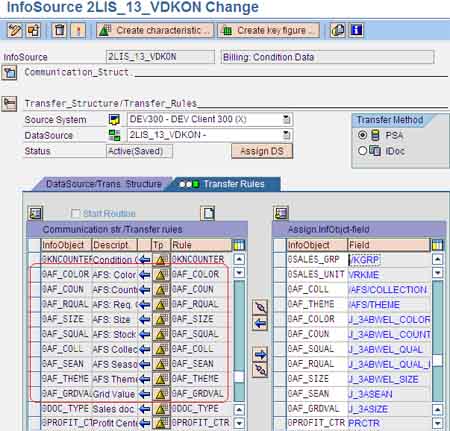Open right table column configuration icon
The image size is (450, 431).
pos(437,245)
